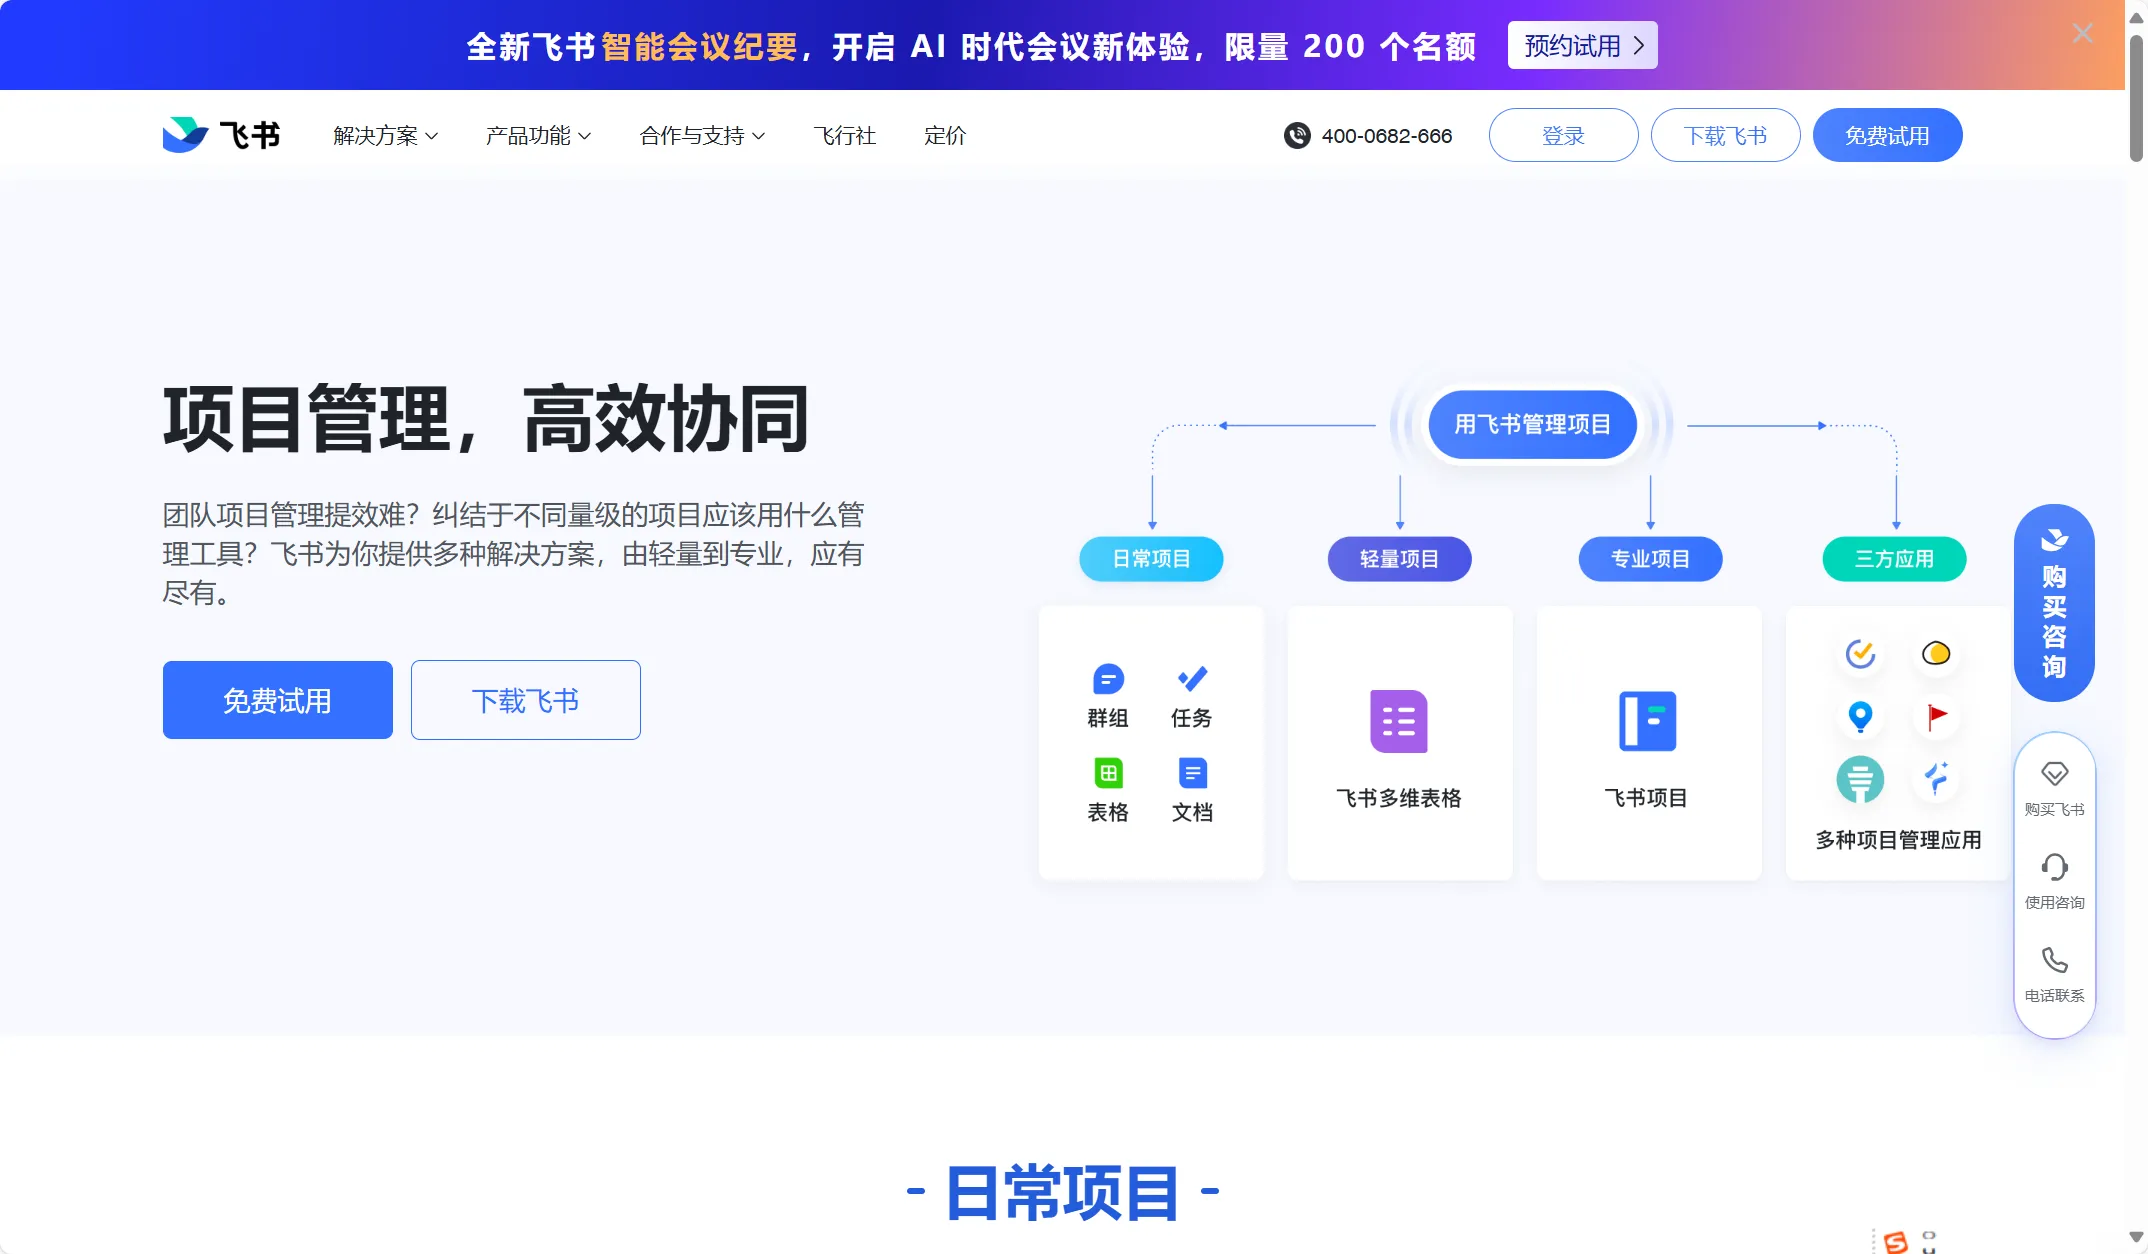Image resolution: width=2148 pixels, height=1254 pixels.
Task: Click the 用飞书管理项目 central pill
Action: 1533,425
